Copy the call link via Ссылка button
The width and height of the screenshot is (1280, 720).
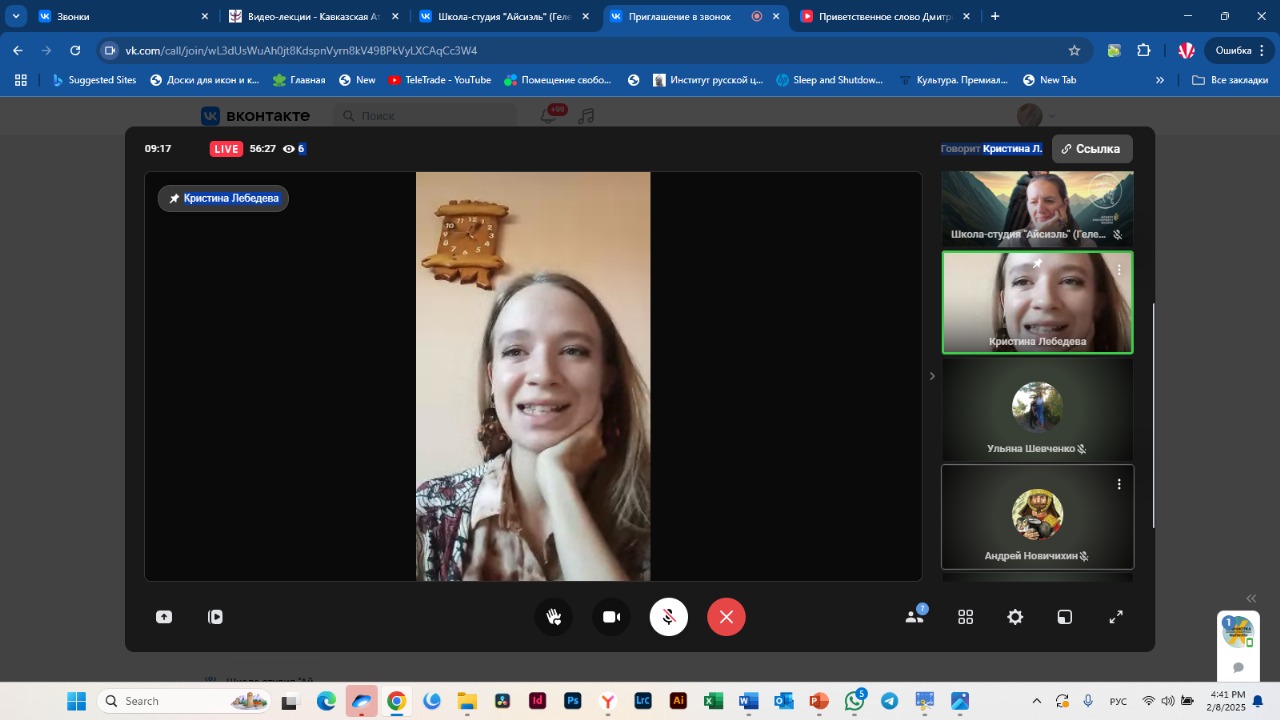[x=1091, y=149]
